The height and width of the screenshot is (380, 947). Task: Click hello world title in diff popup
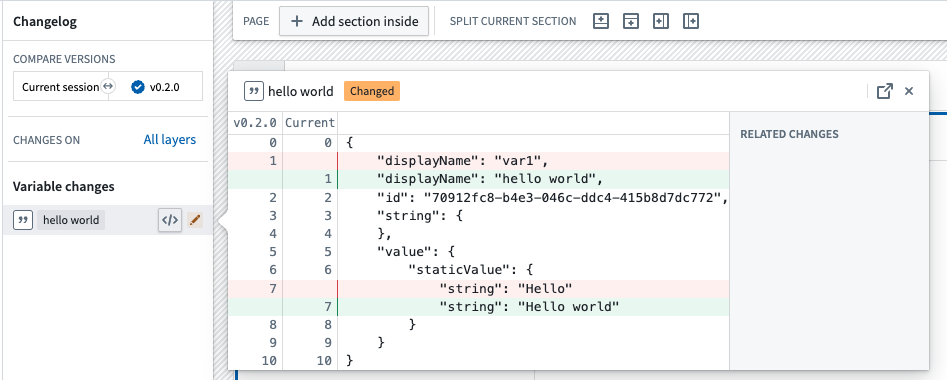pyautogui.click(x=301, y=91)
